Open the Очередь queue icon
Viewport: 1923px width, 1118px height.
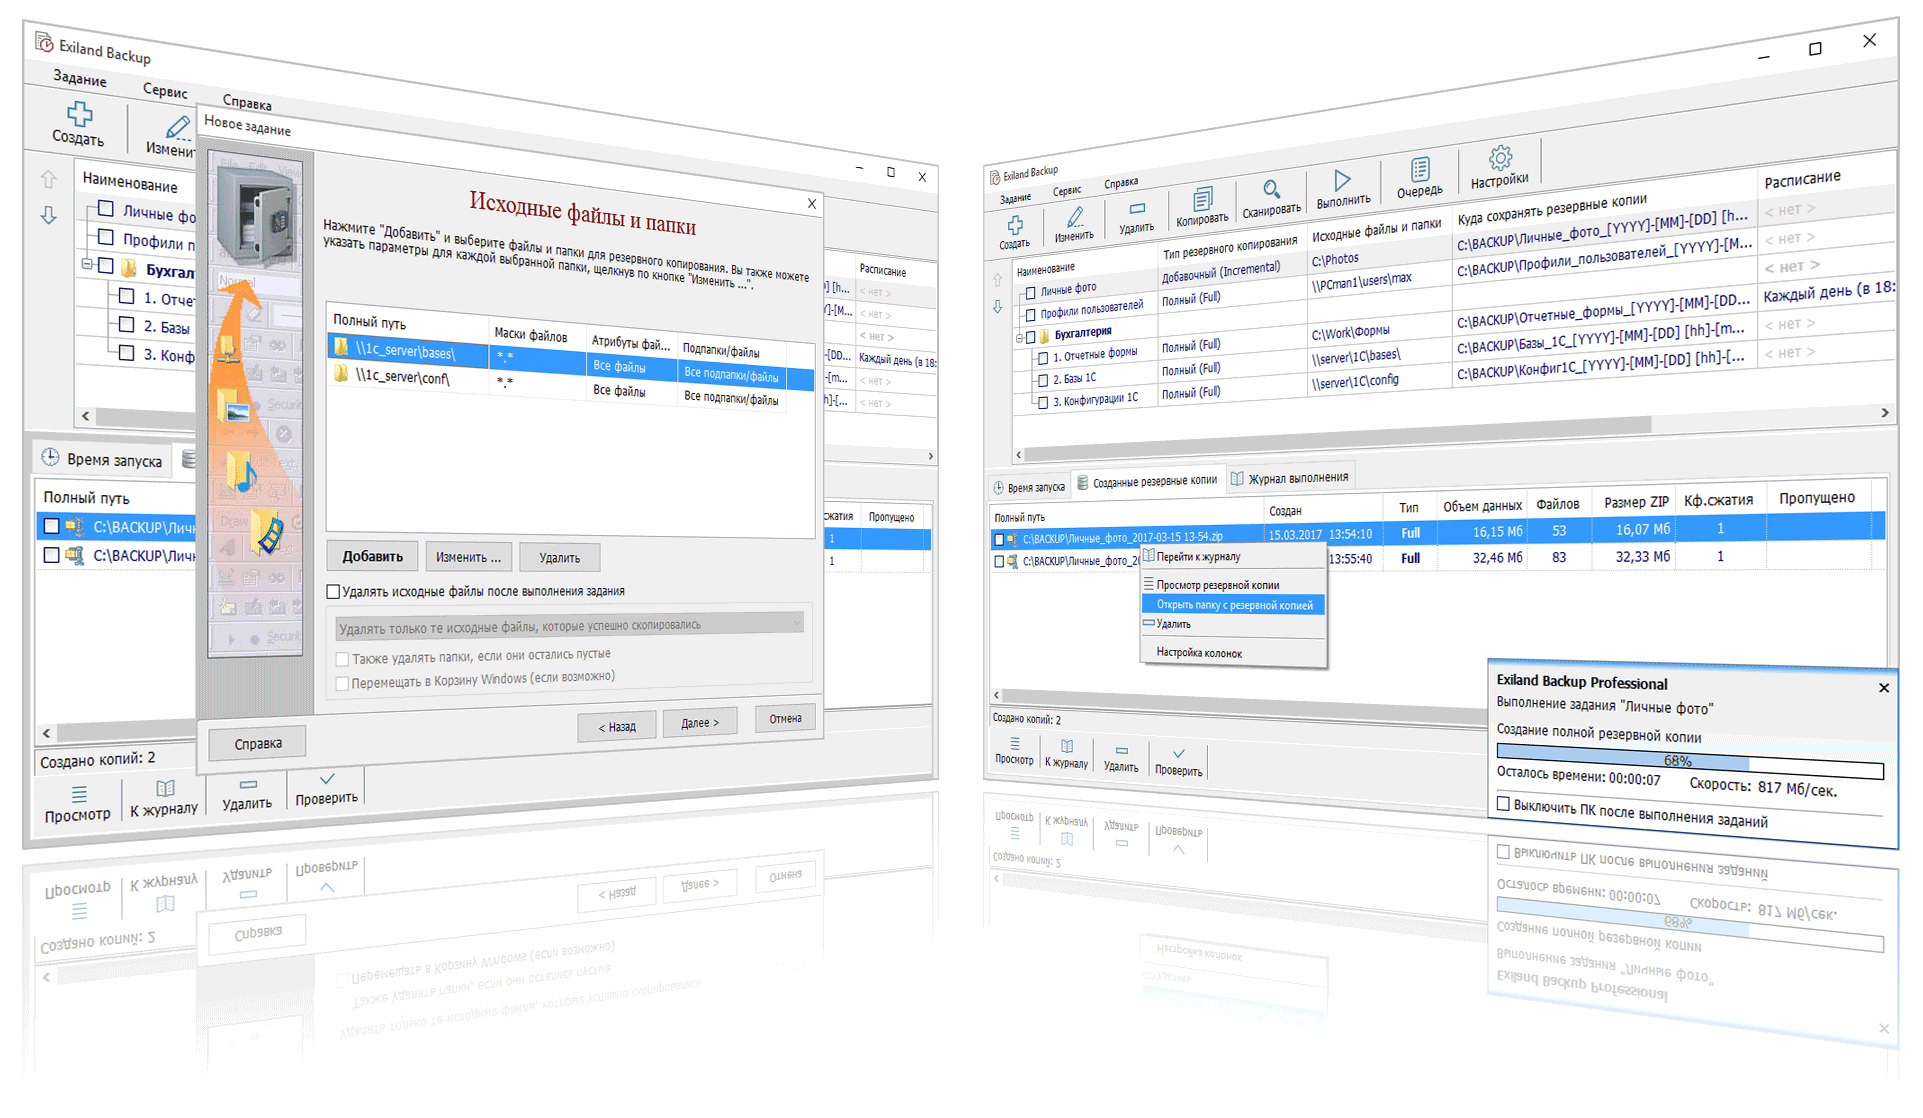(1420, 169)
